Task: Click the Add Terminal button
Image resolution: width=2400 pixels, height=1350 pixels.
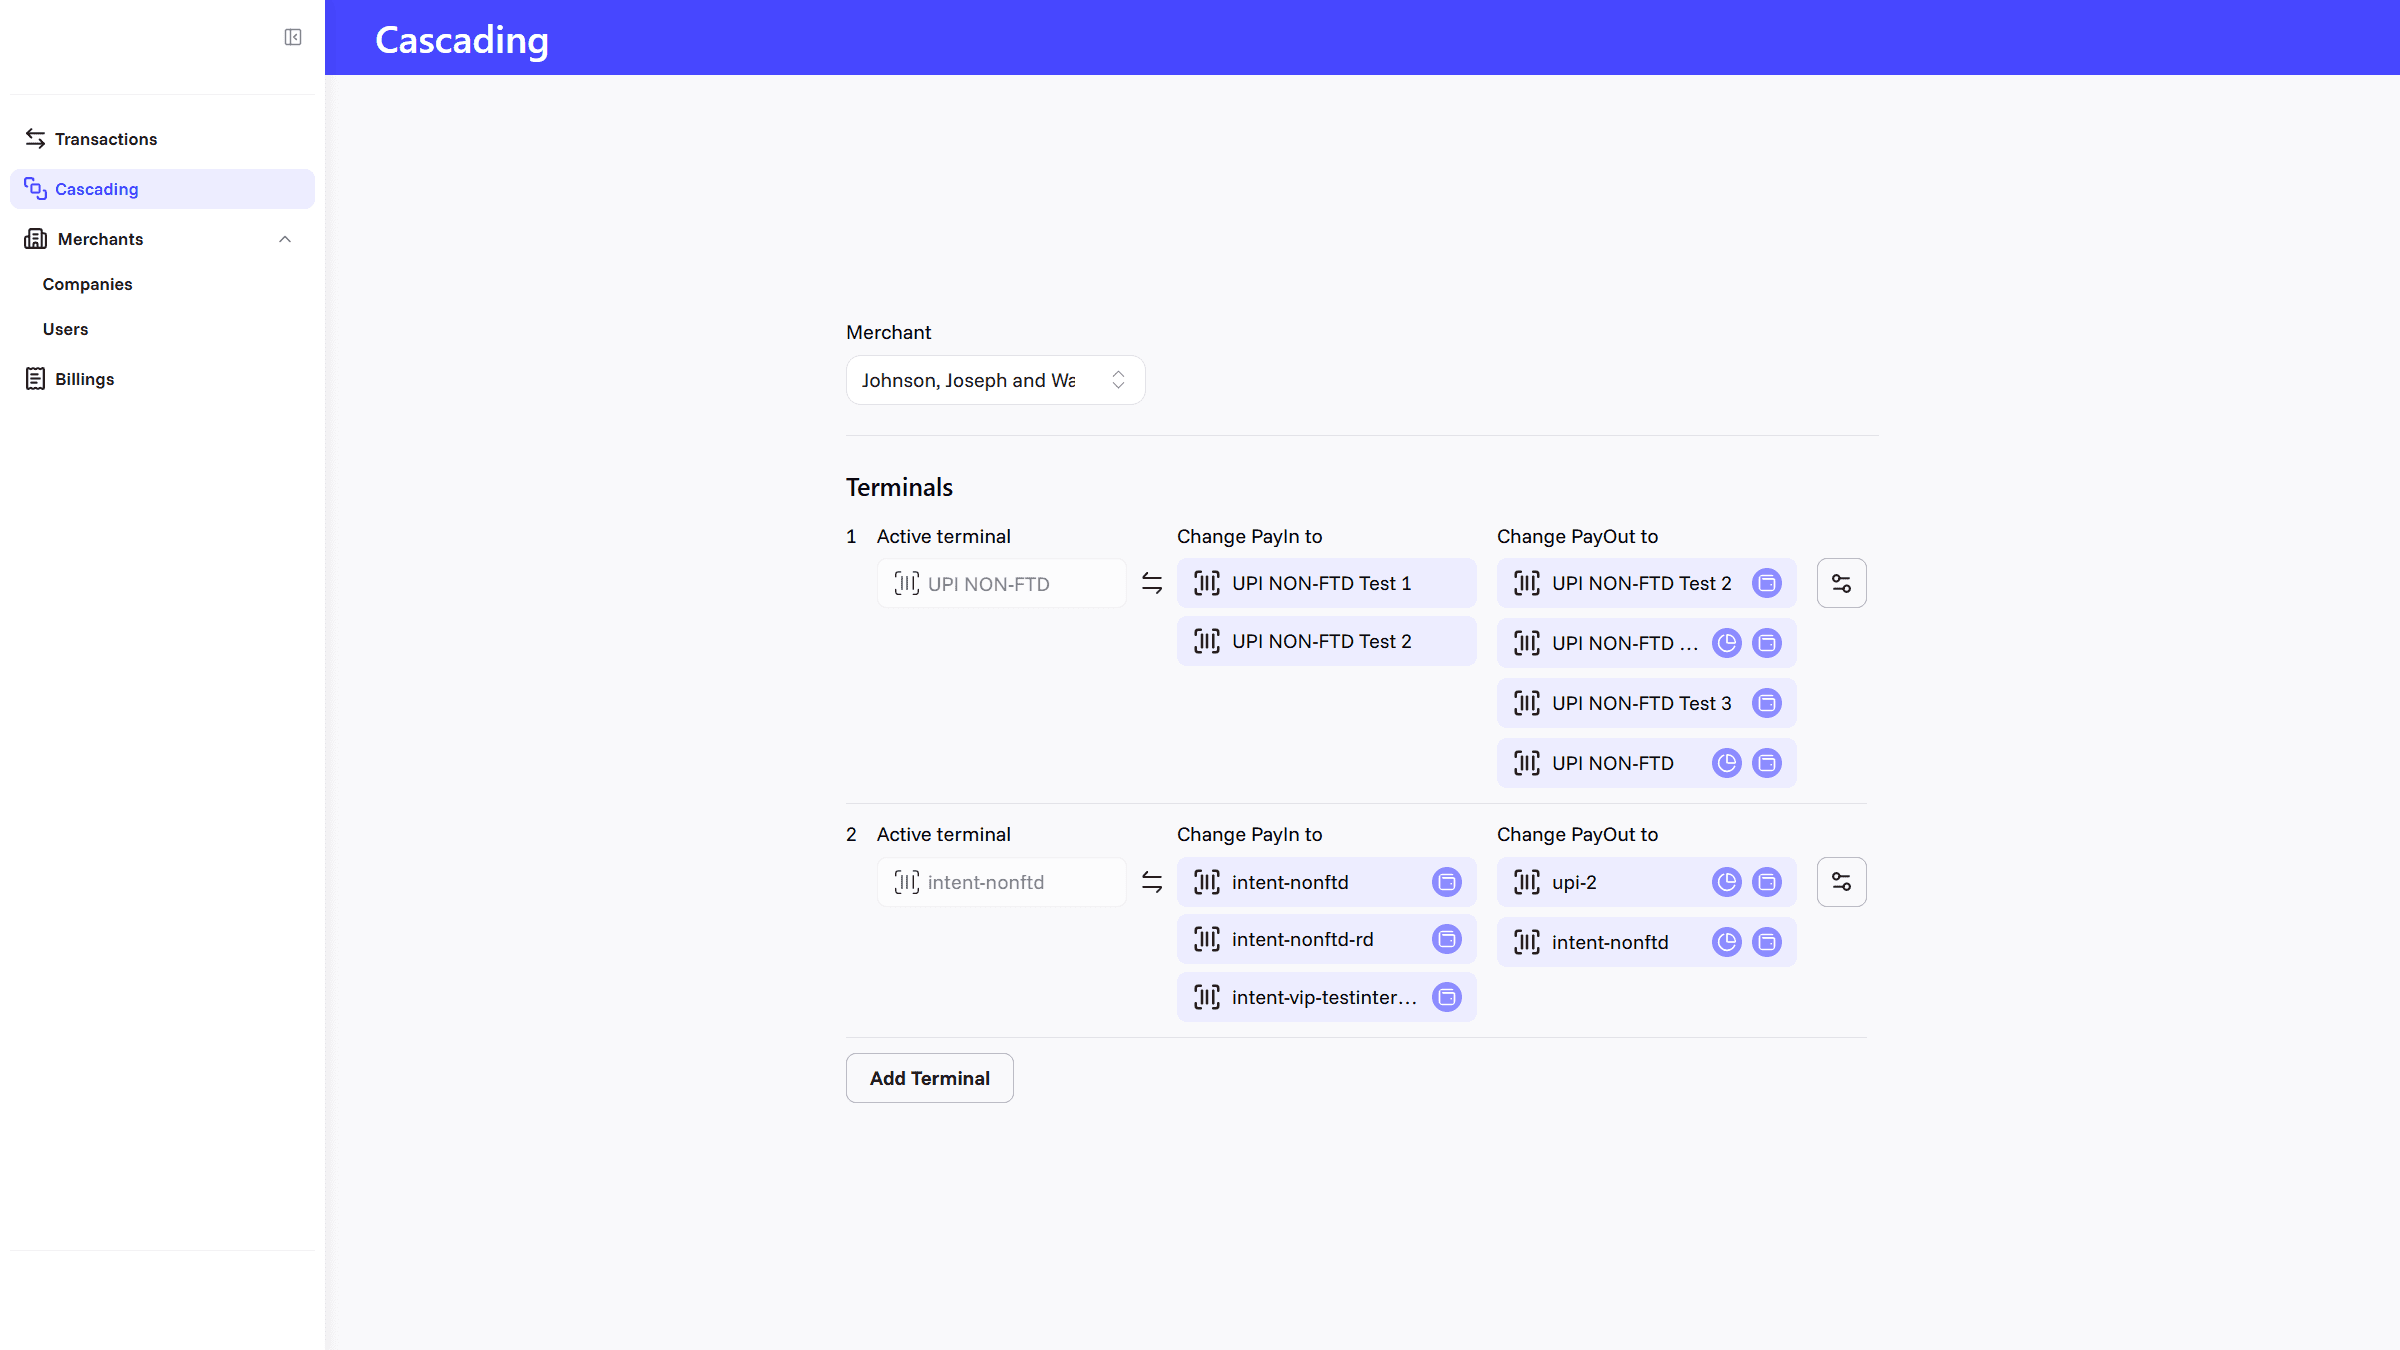Action: [929, 1078]
